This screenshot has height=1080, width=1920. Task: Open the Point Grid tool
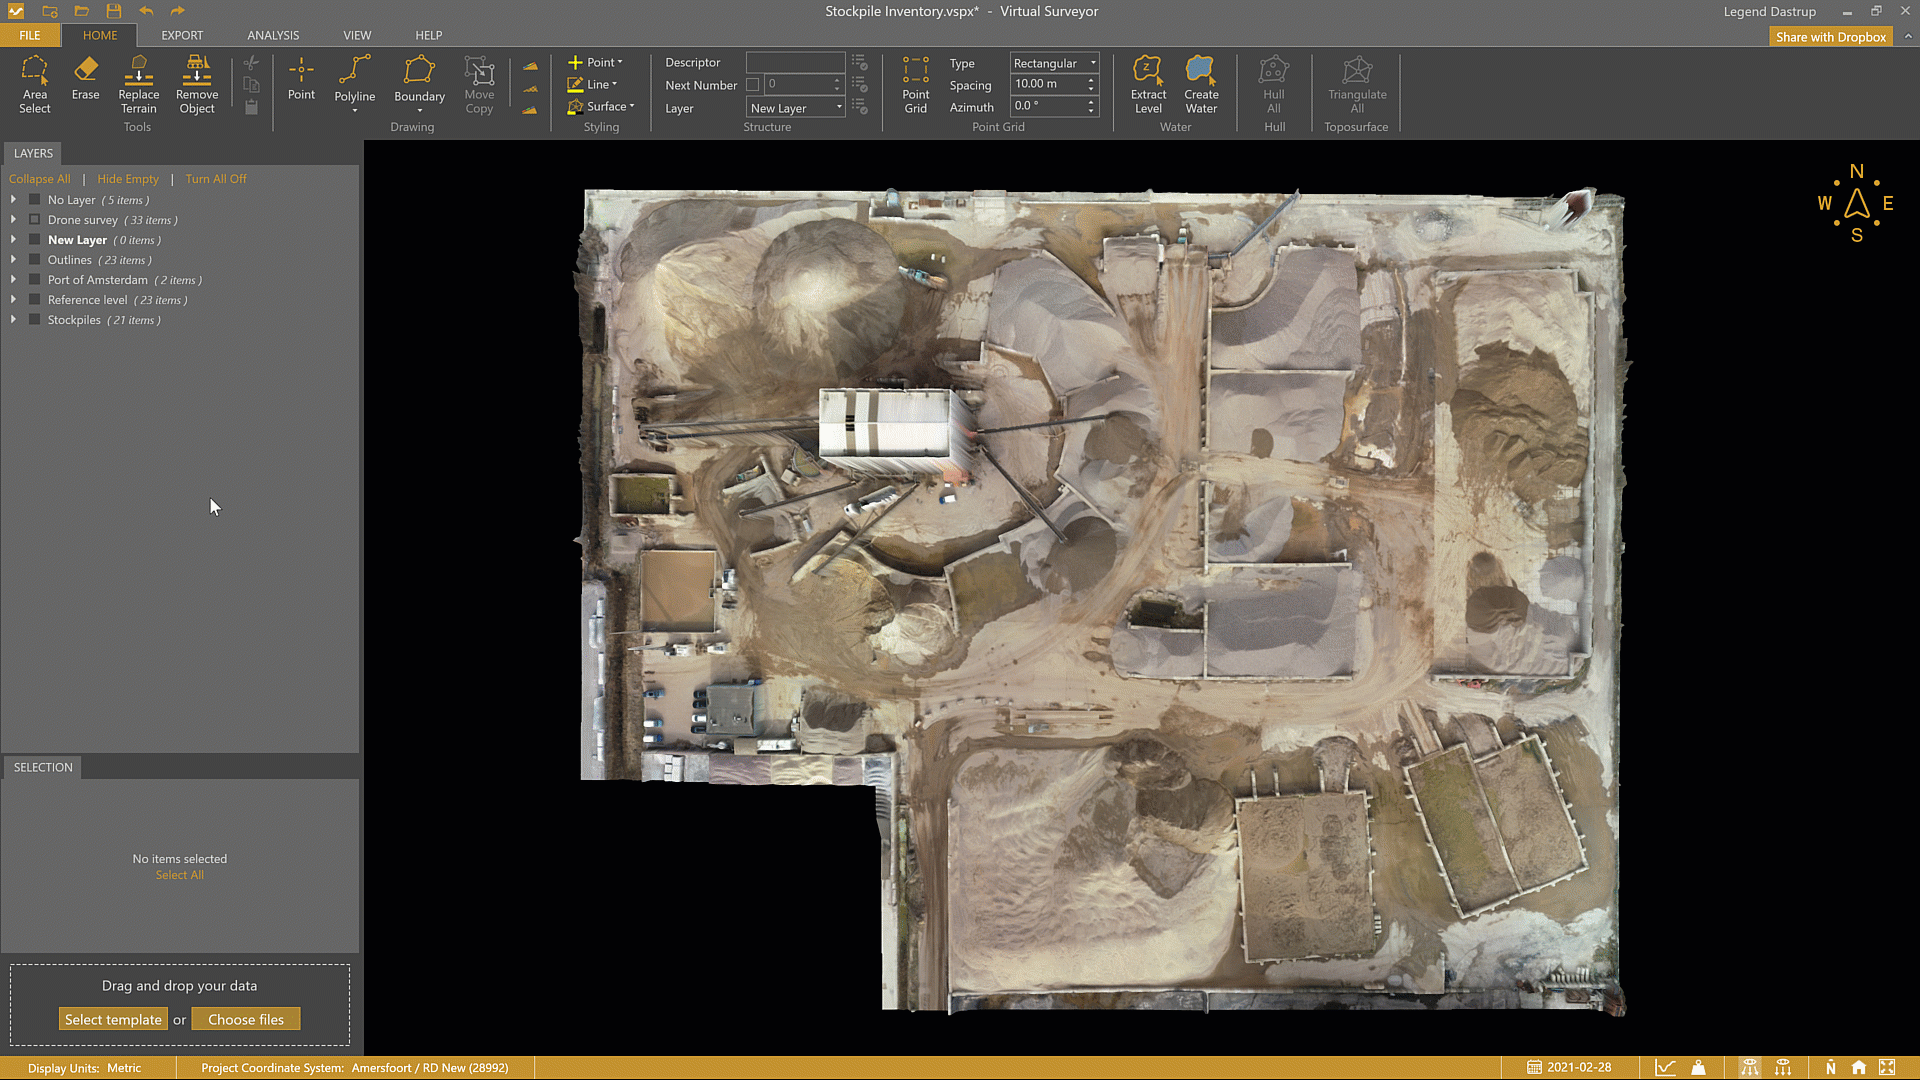(915, 84)
